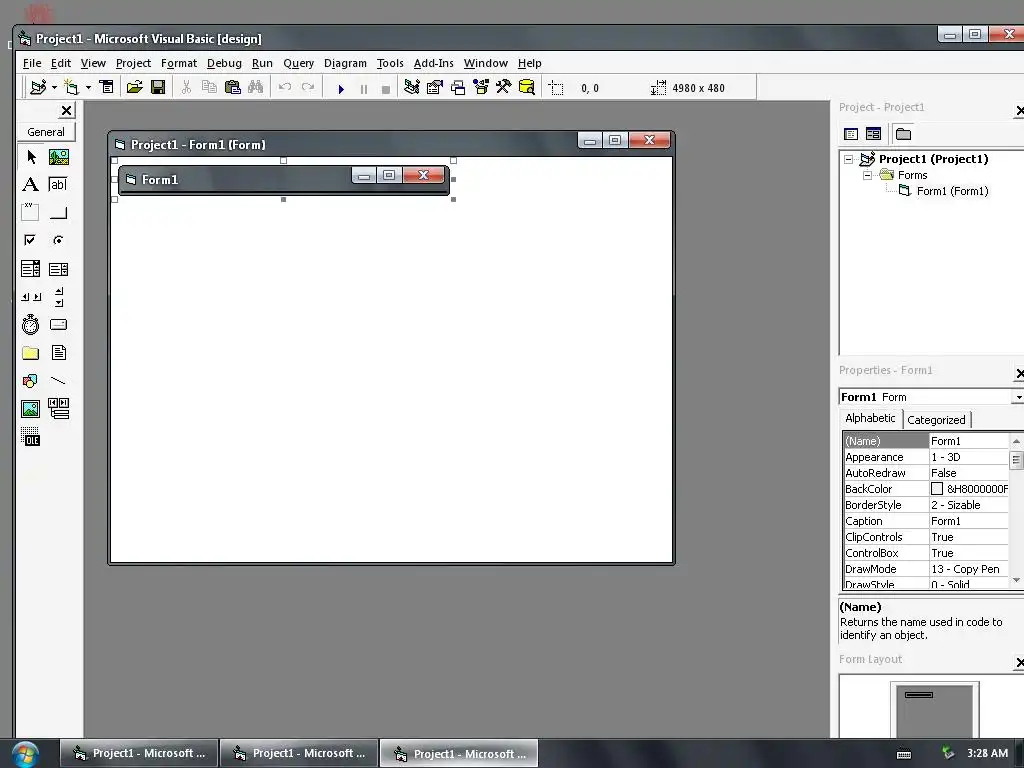The height and width of the screenshot is (768, 1024).
Task: Select the HScrollBar control tool
Action: [31, 296]
